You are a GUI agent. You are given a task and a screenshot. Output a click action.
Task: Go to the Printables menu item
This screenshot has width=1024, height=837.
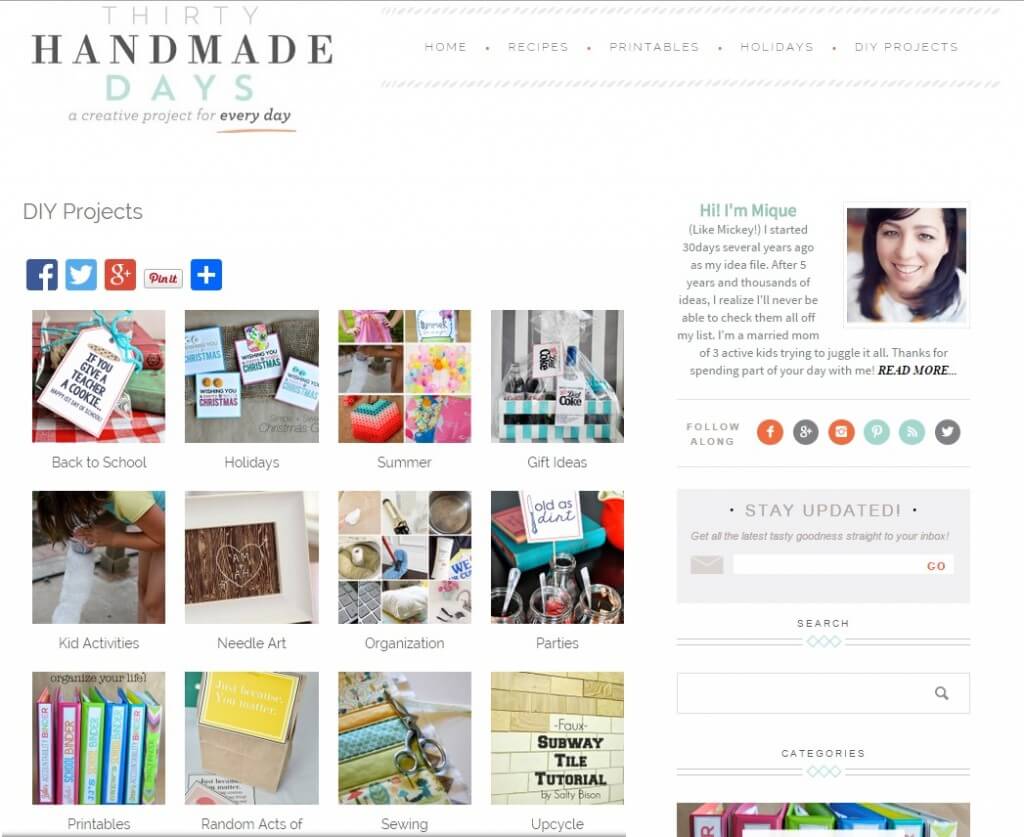[x=654, y=47]
